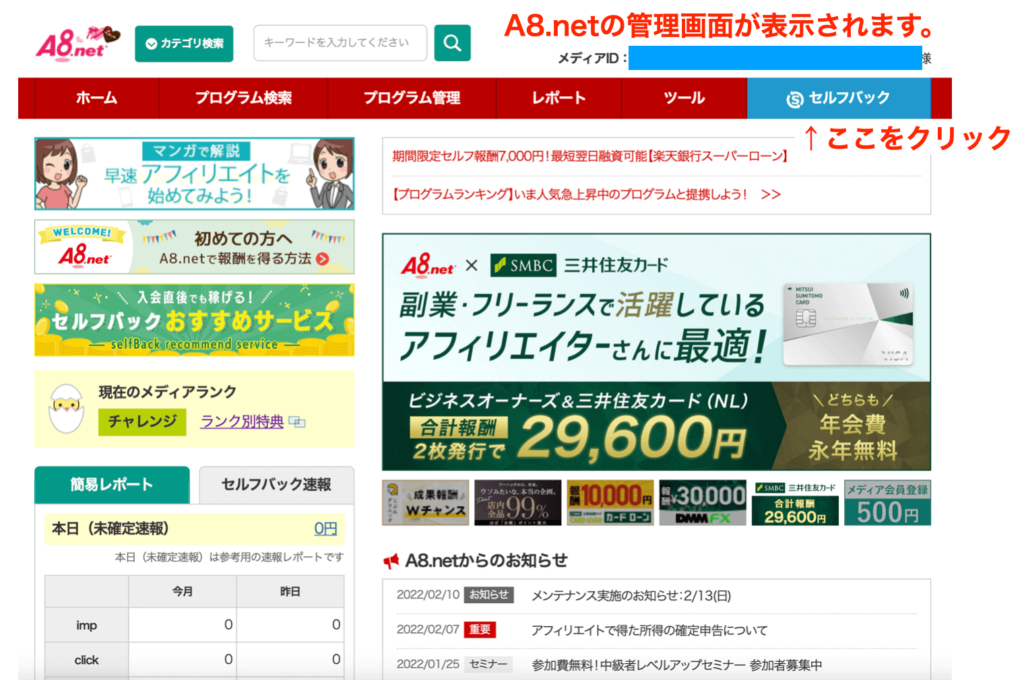
Task: Select the DMM FX 30,000 thumbnail
Action: 703,503
